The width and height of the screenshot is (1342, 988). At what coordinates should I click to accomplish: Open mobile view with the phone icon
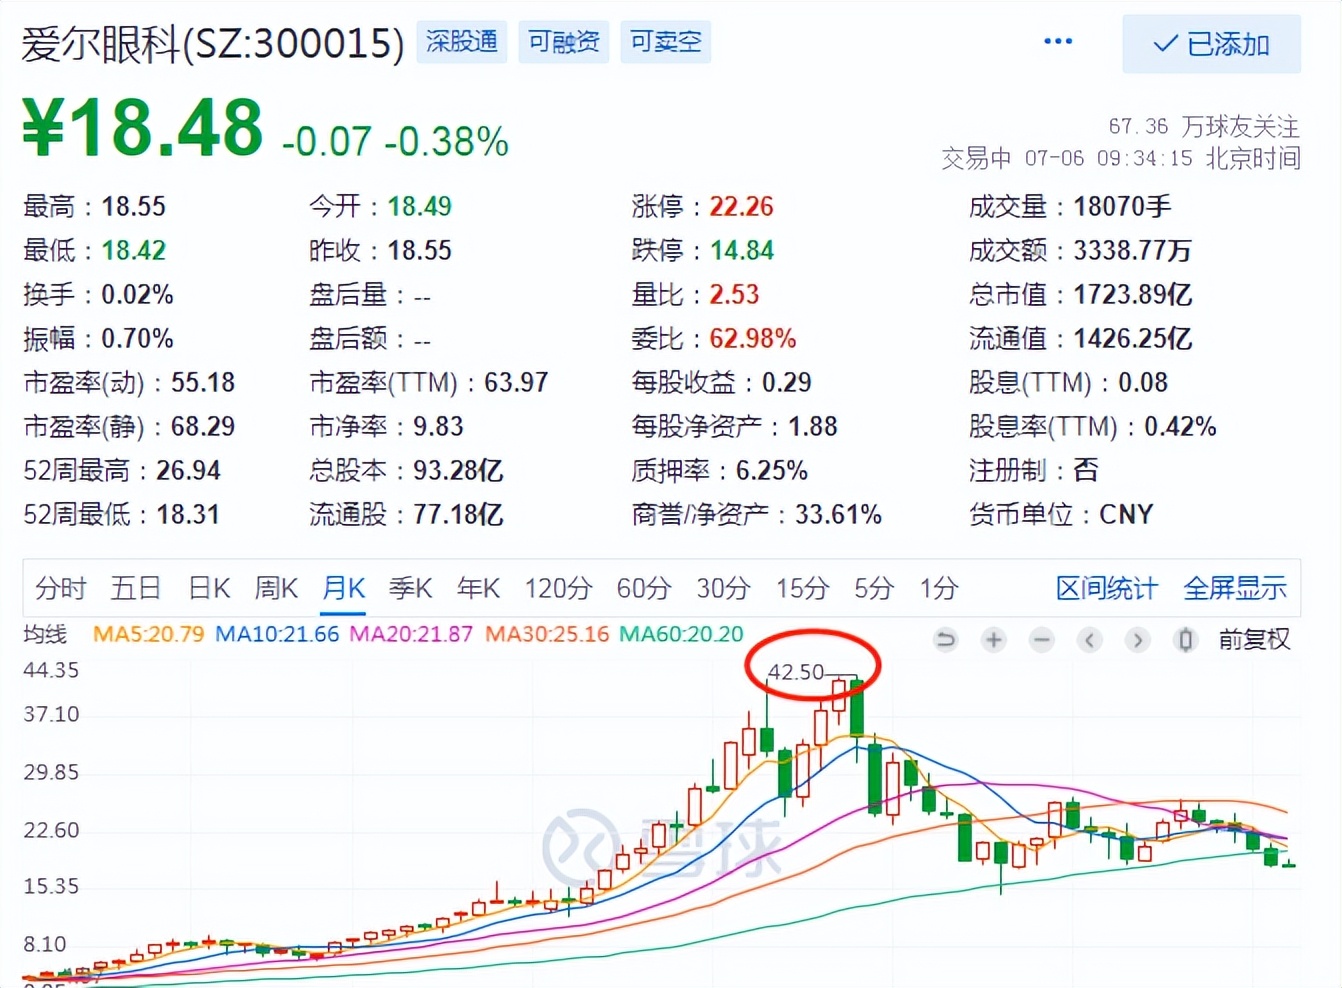[1185, 640]
